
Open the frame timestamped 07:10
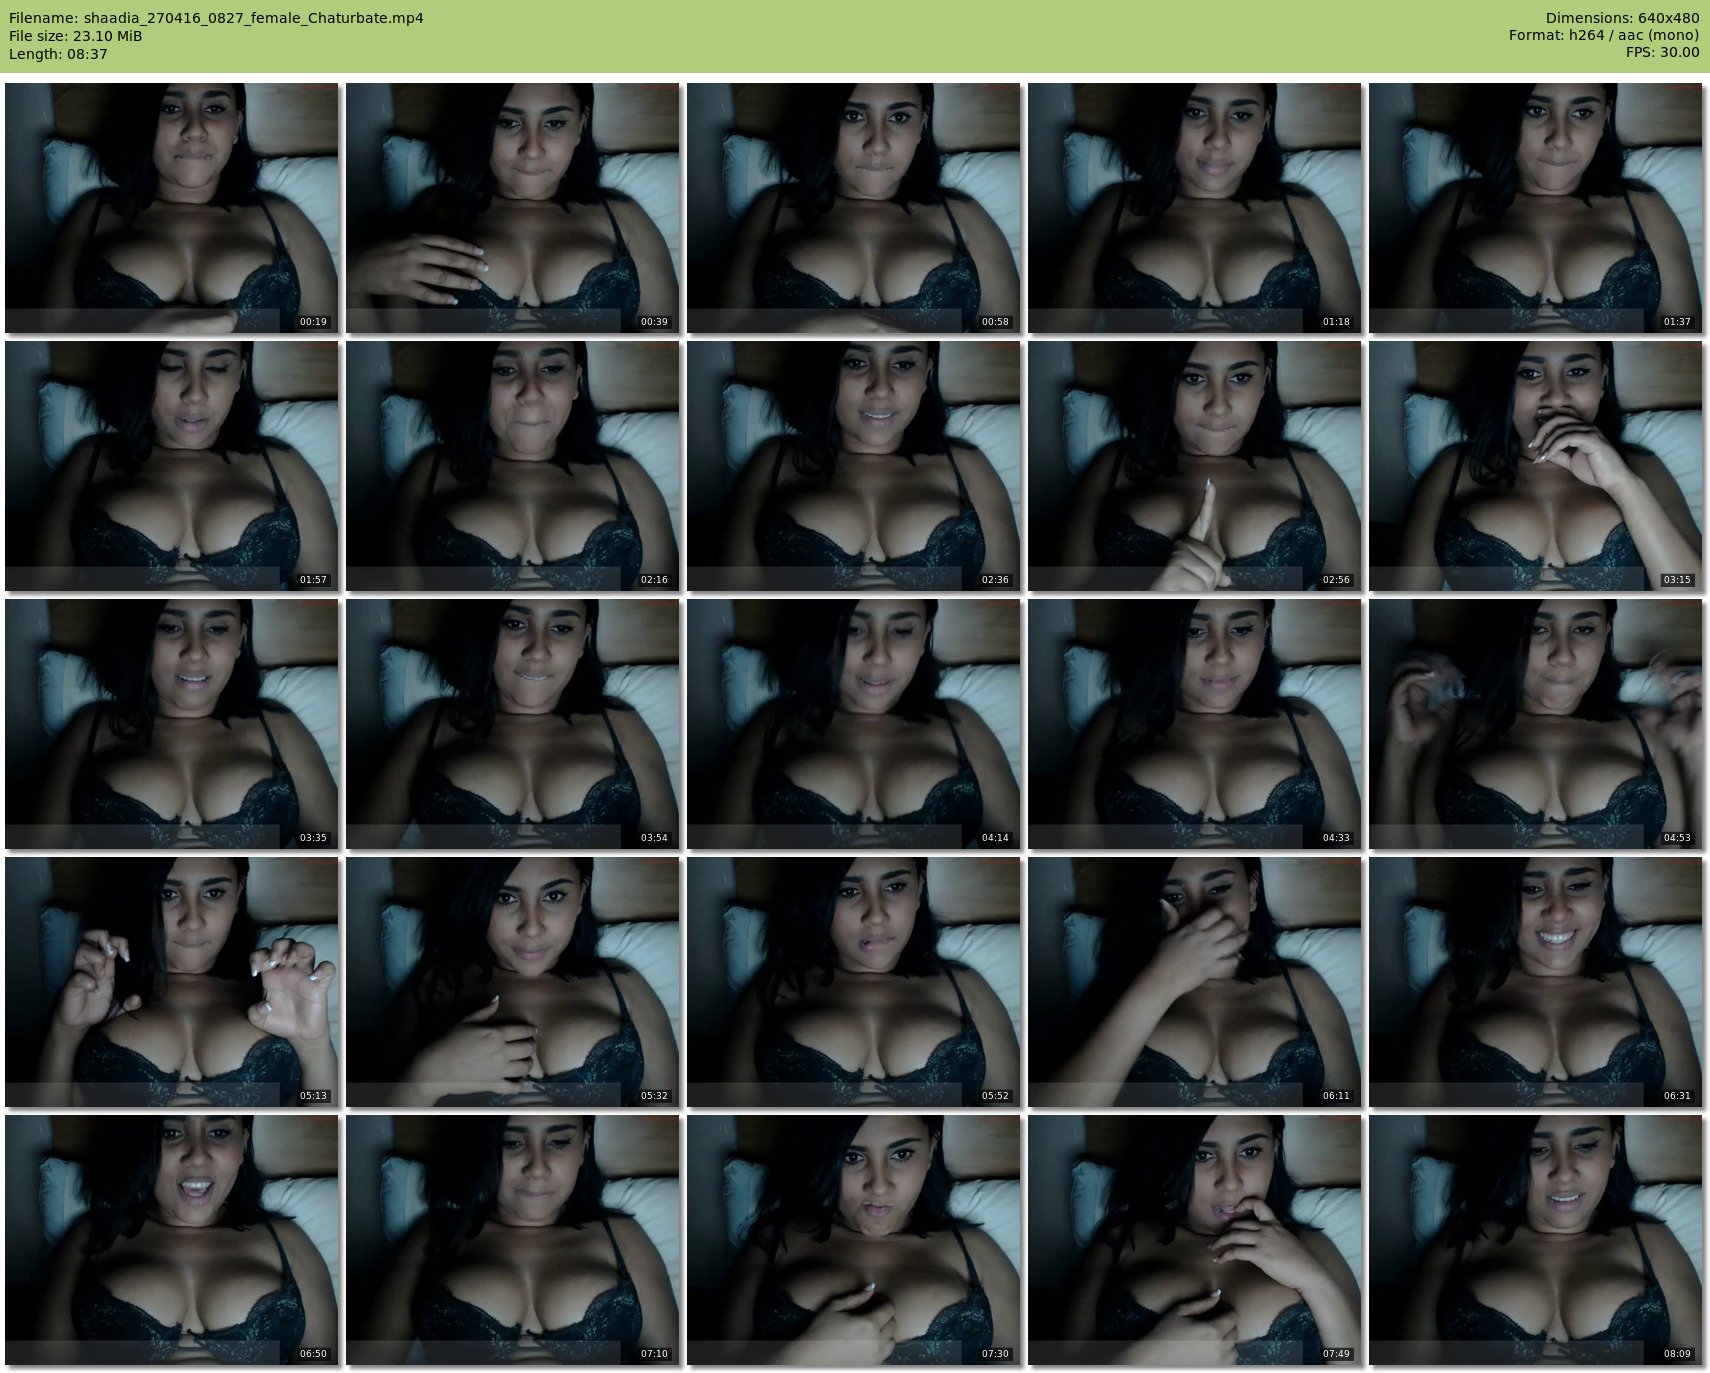click(512, 1240)
